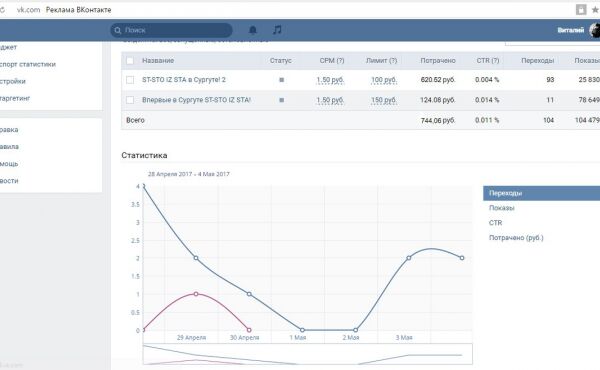Viewport: 600px width, 370px height.
Task: Sort table by Статус column
Action: [280, 60]
